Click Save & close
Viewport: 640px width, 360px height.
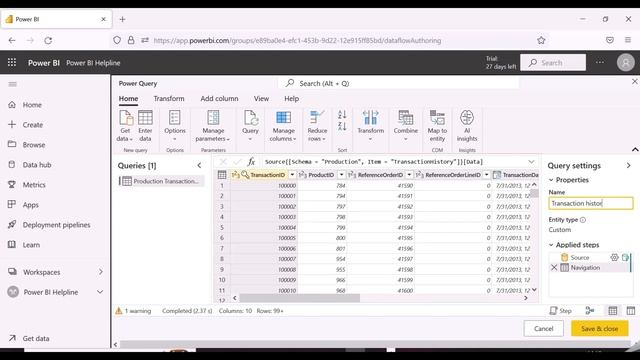click(599, 328)
